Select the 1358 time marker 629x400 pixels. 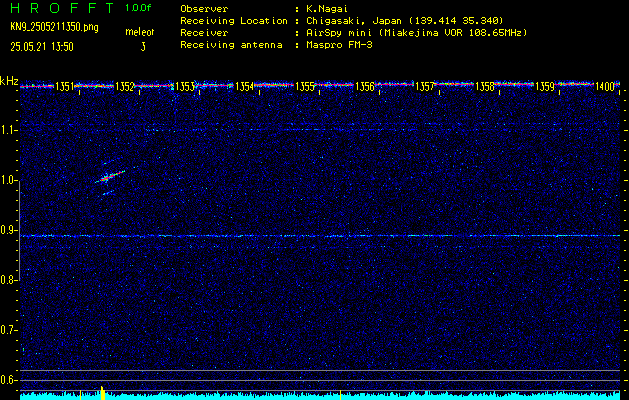click(485, 87)
